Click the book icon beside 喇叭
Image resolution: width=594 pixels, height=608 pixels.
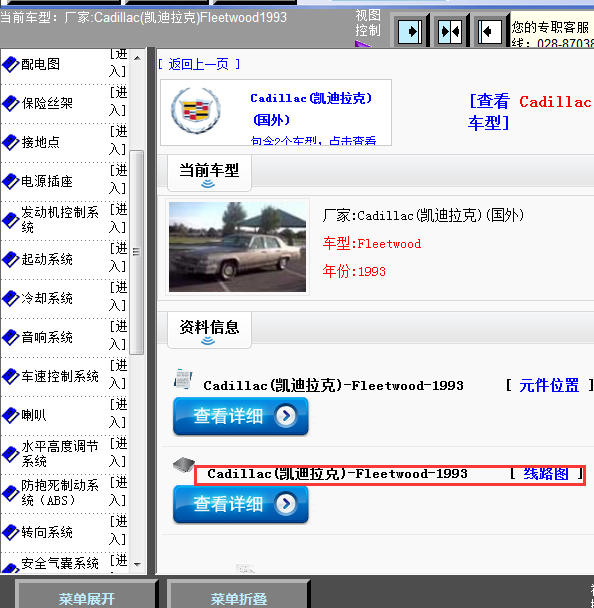(x=10, y=415)
